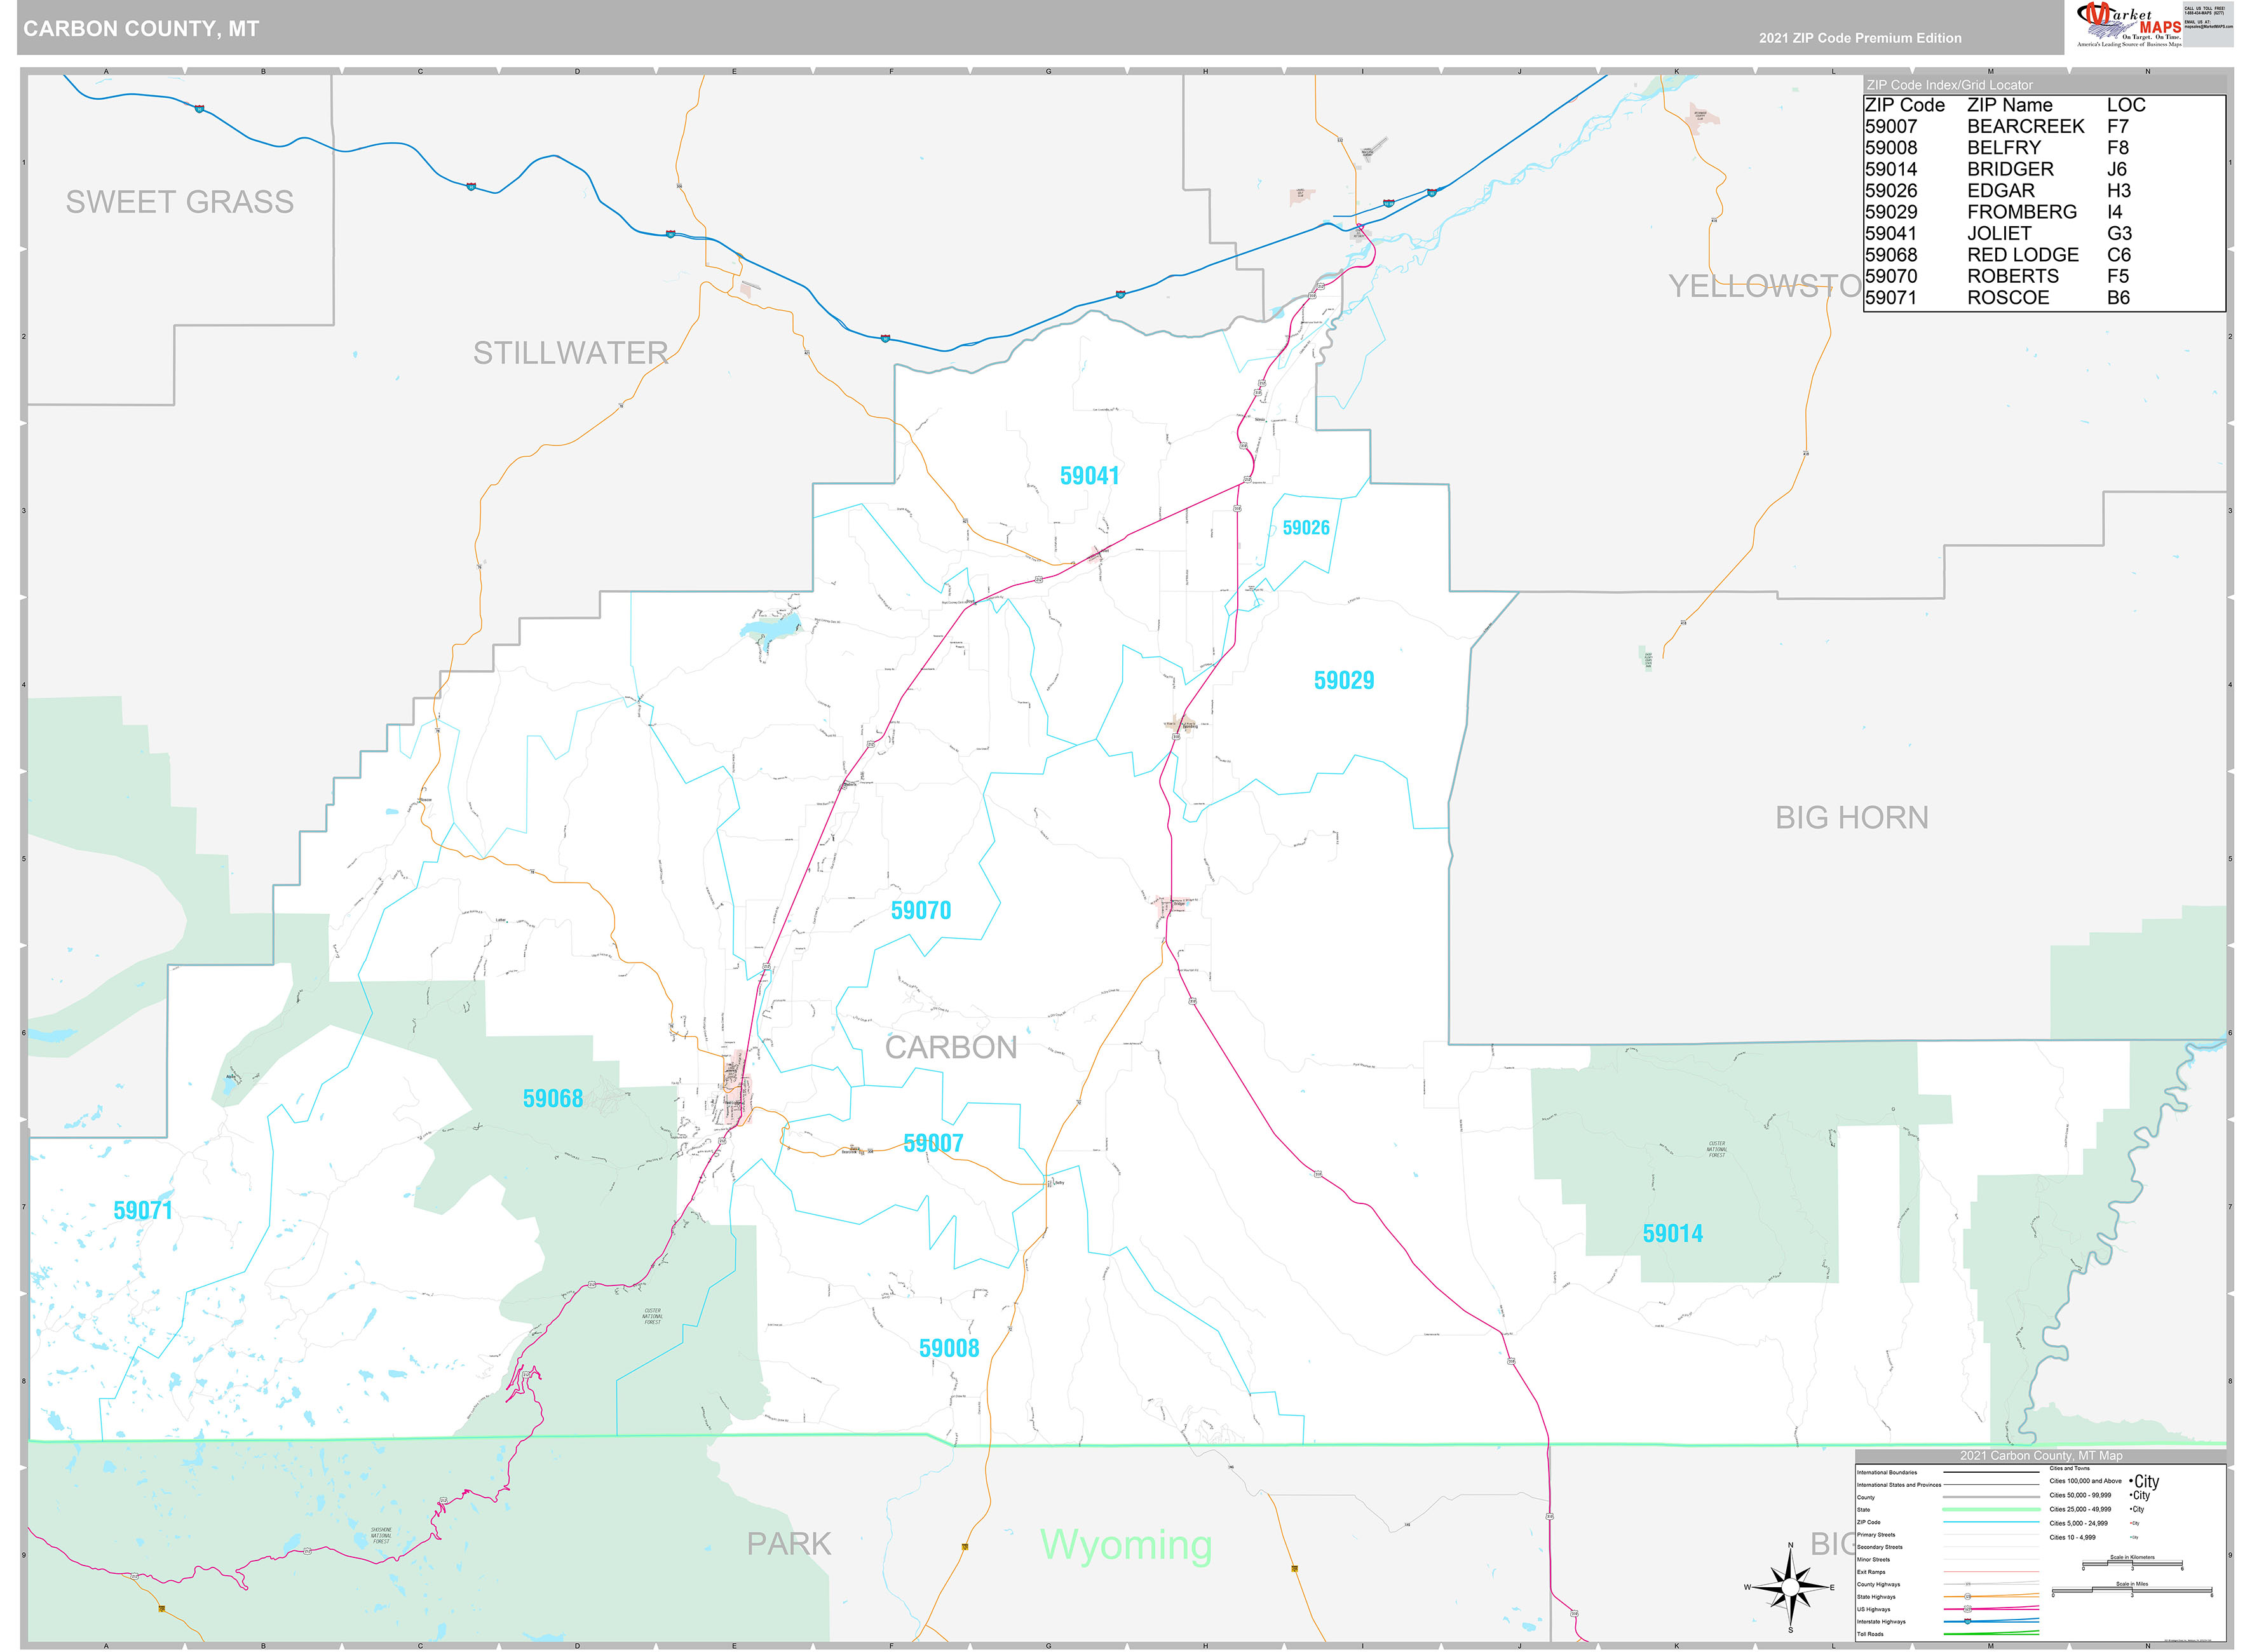Select EDGAR in the ZIP index

2000,191
